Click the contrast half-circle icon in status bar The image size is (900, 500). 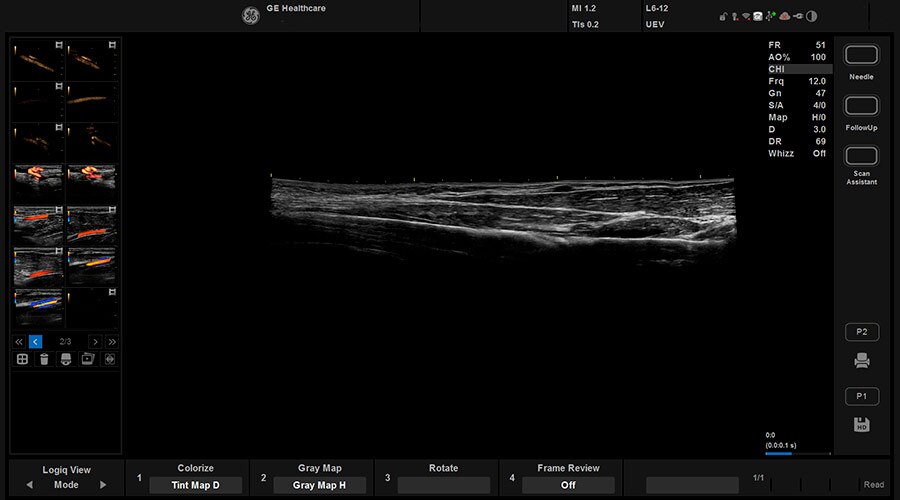[811, 16]
